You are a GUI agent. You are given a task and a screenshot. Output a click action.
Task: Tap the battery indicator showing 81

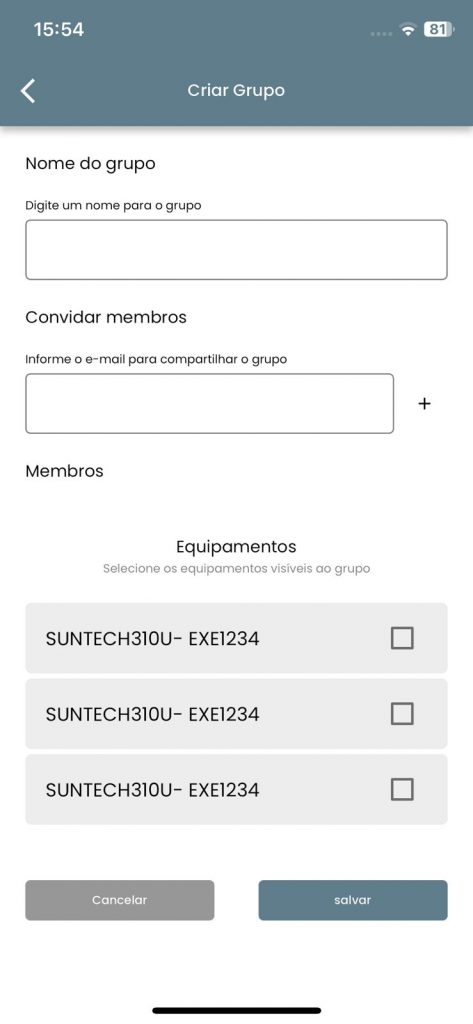click(439, 29)
